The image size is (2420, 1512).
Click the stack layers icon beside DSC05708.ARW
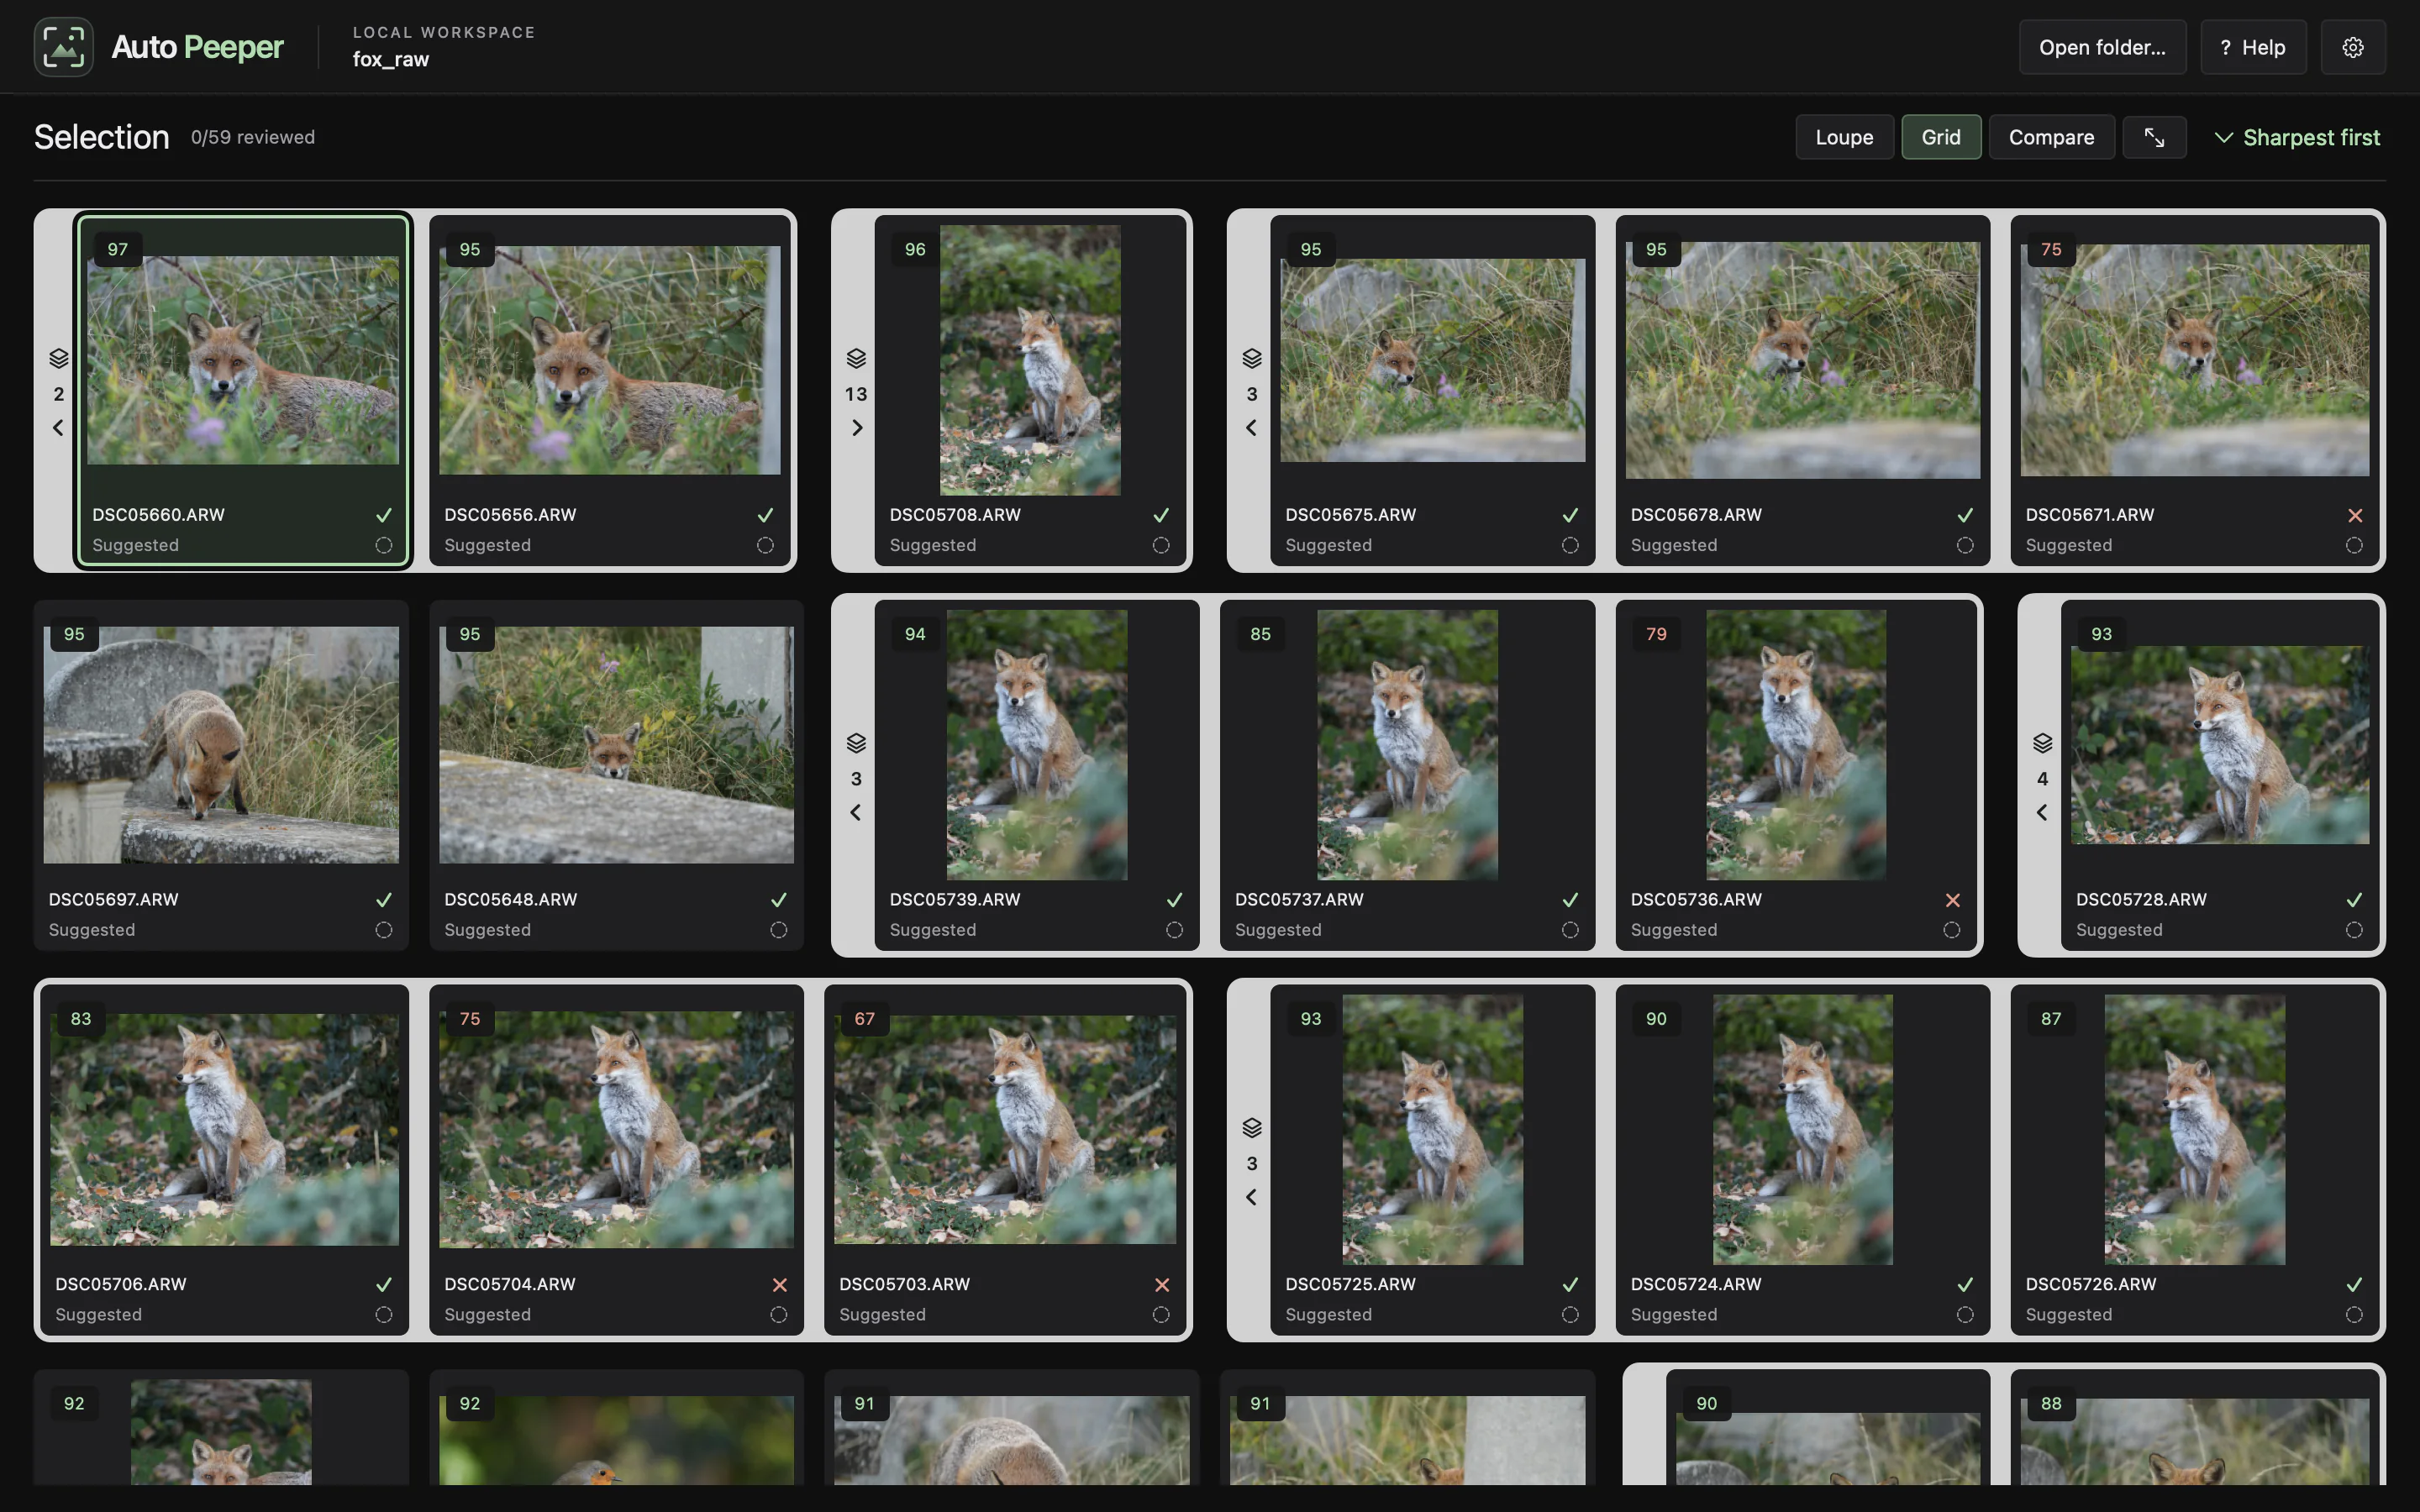[x=856, y=358]
